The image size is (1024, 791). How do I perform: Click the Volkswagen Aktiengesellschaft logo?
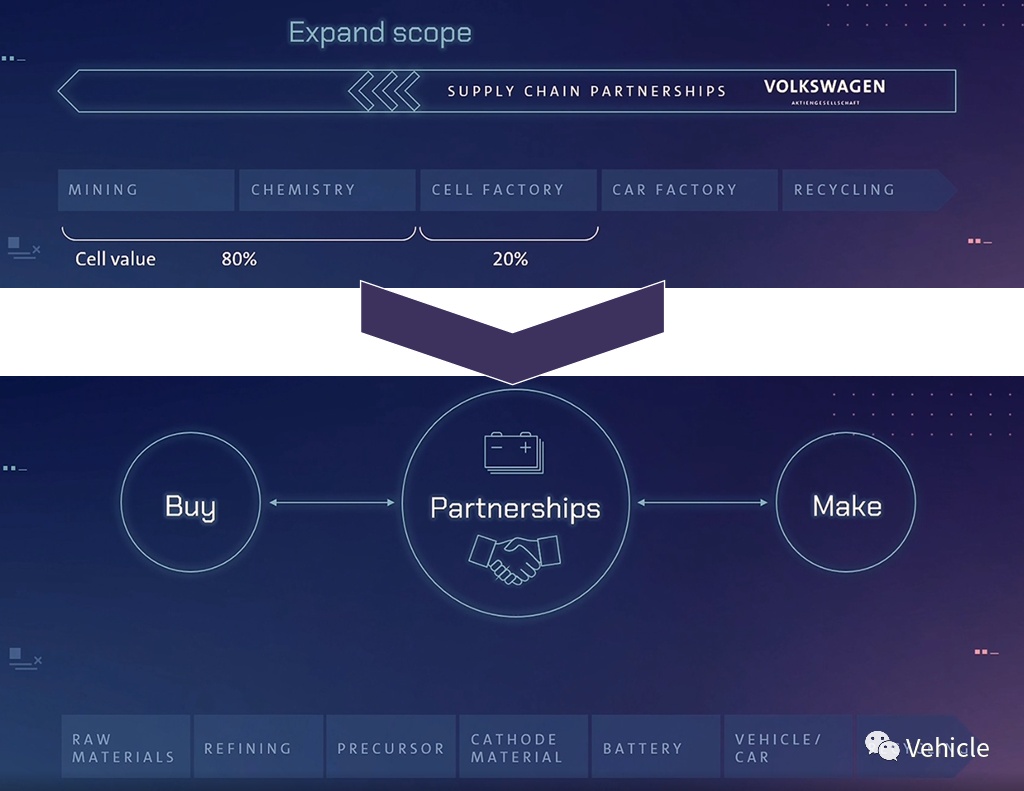point(824,91)
